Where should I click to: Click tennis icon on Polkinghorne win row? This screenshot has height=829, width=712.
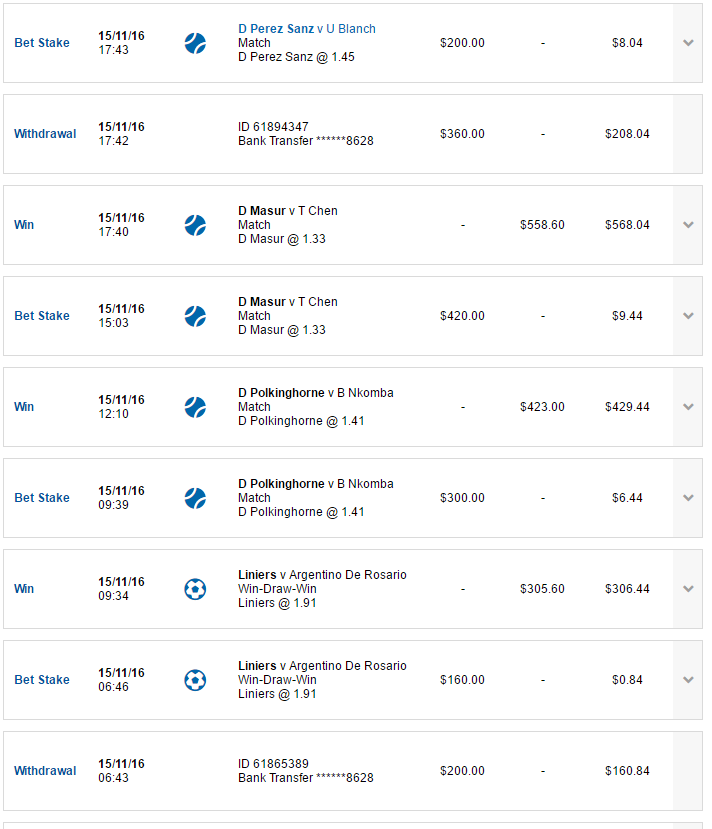195,407
